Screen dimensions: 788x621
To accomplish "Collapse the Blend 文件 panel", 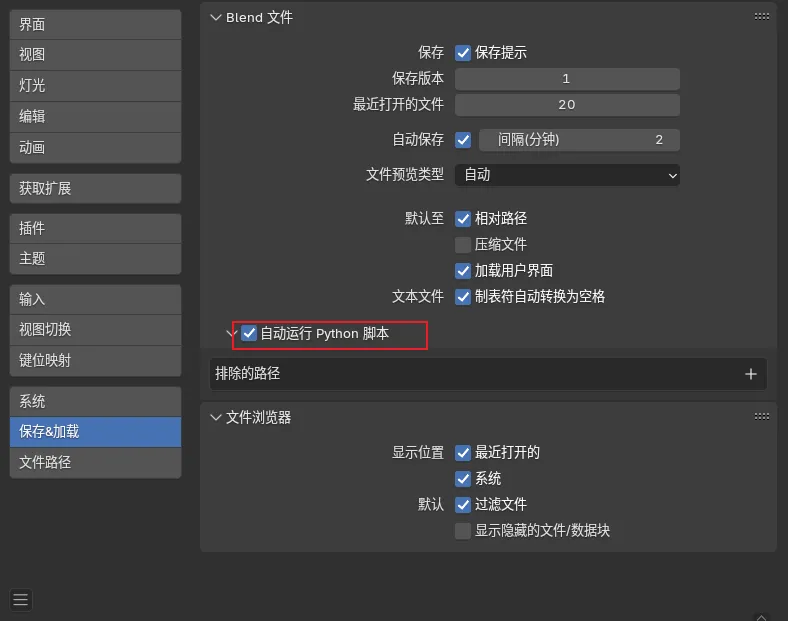I will click(x=215, y=18).
